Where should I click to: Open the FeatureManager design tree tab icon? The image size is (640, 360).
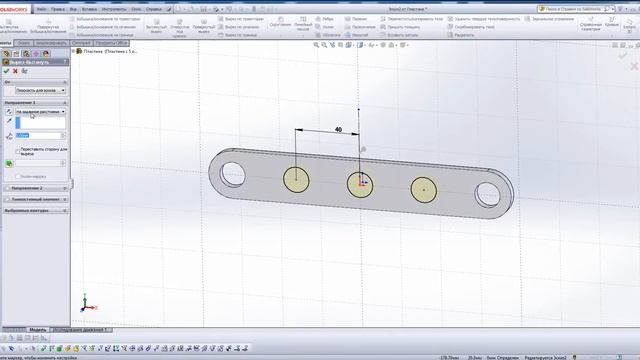7,53
